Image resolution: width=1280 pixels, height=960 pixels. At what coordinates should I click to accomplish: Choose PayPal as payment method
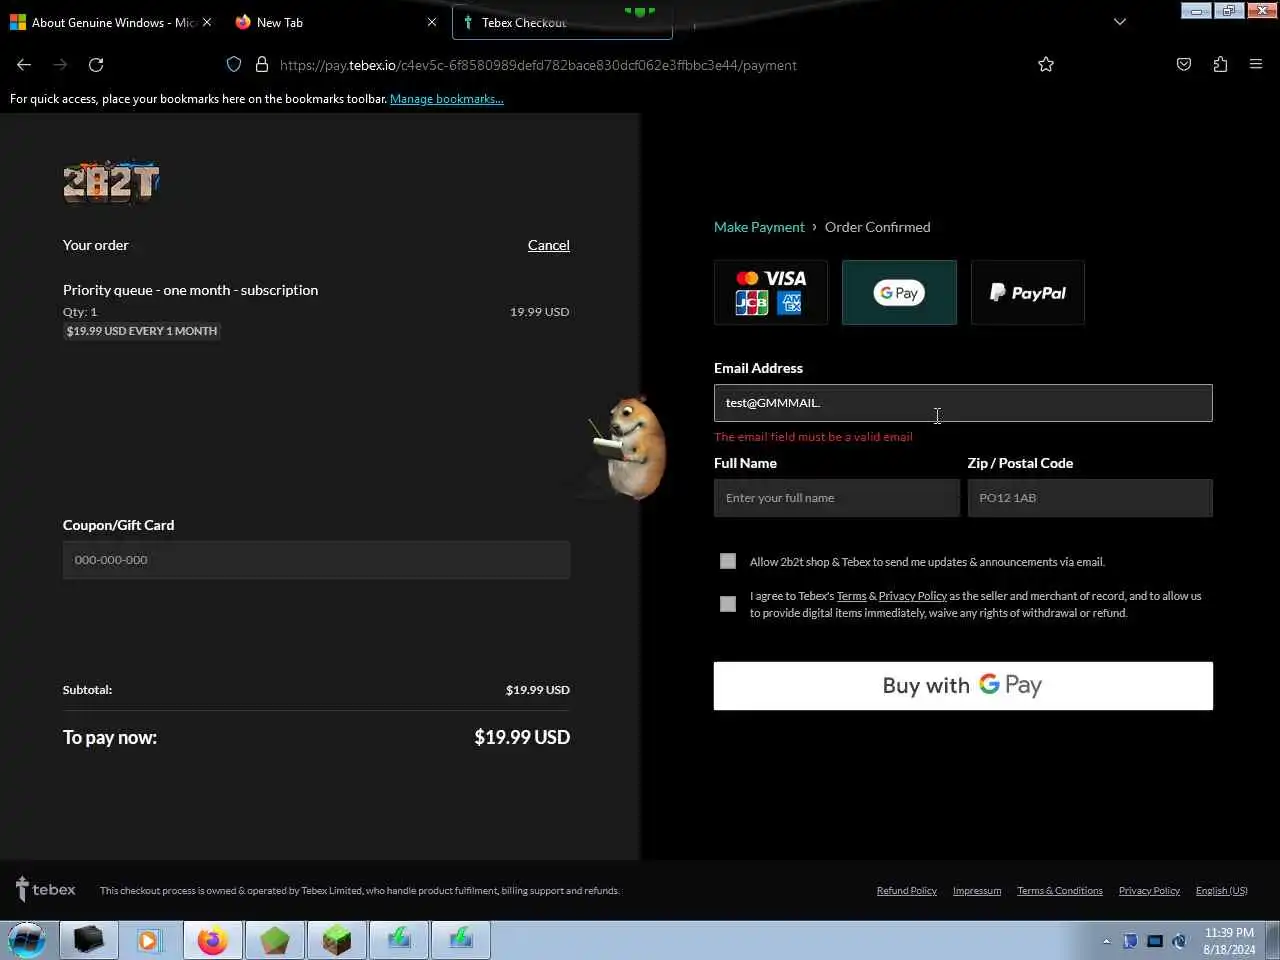[1027, 292]
